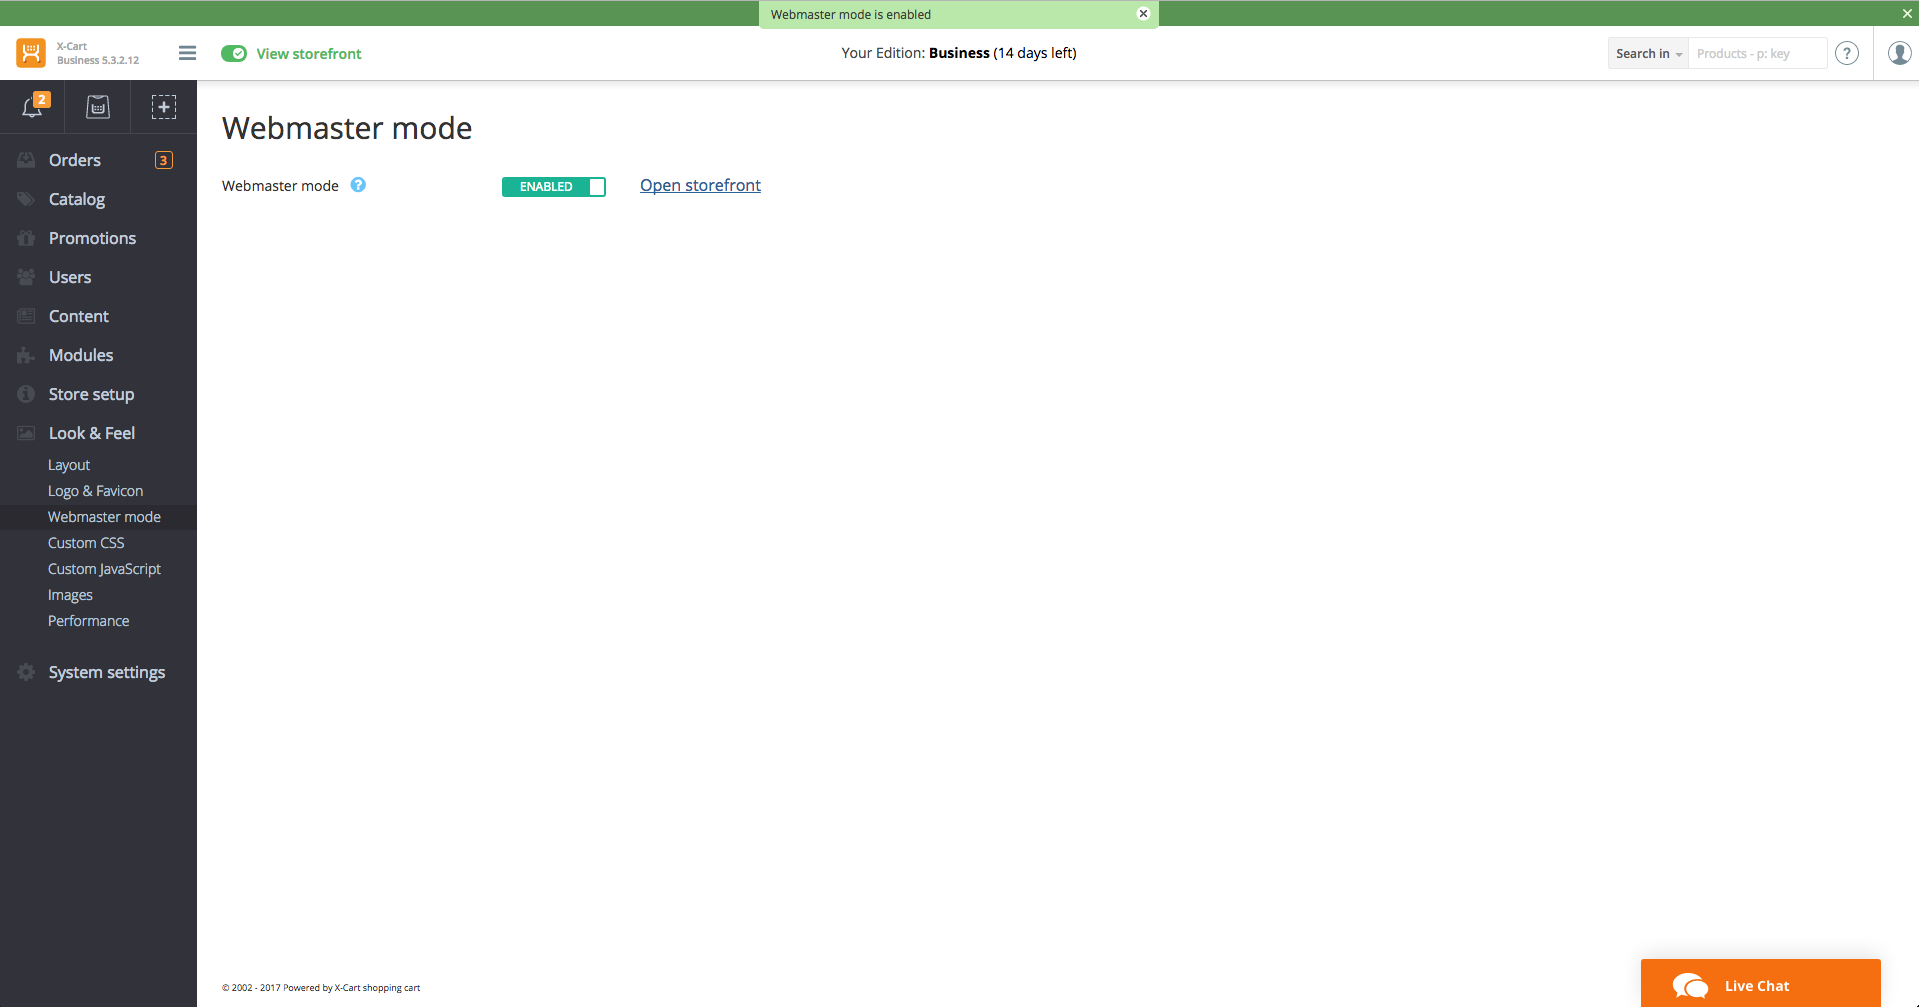Click the Users group icon
1919x1007 pixels.
click(26, 277)
